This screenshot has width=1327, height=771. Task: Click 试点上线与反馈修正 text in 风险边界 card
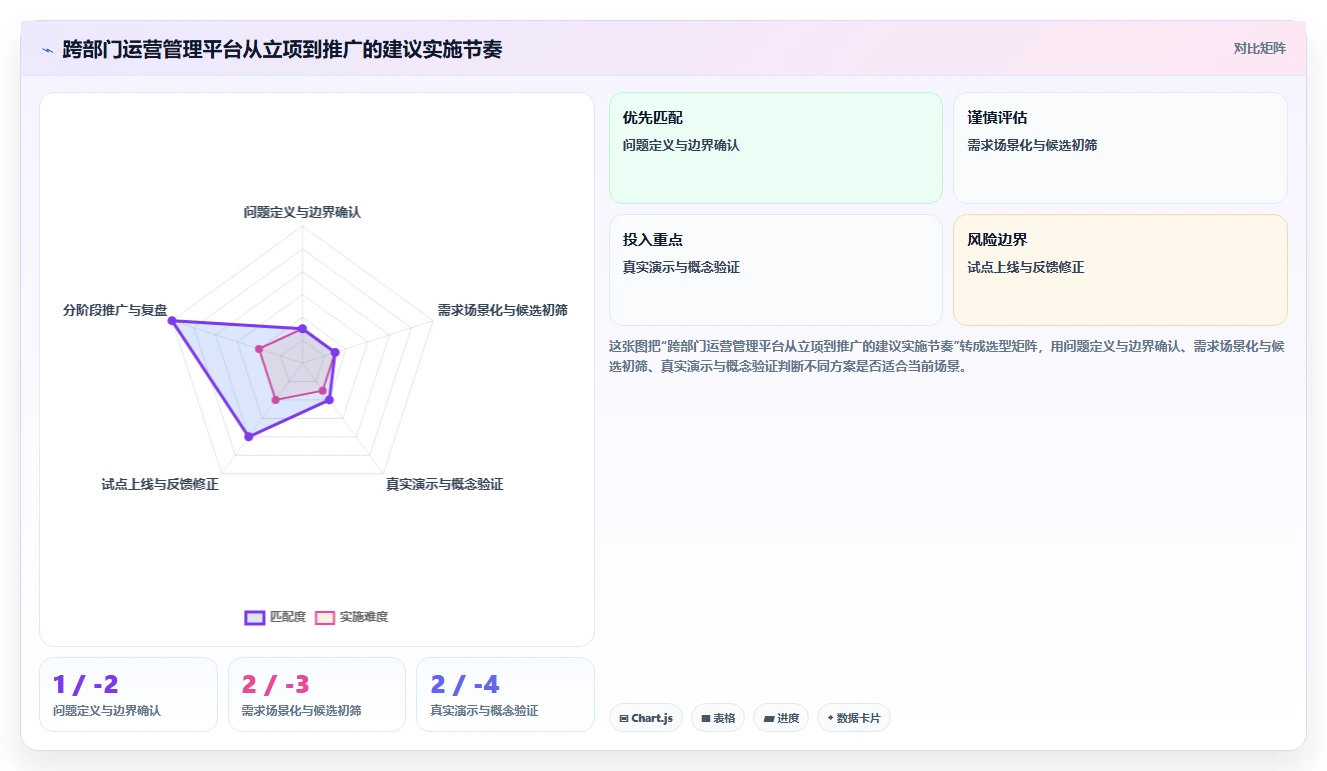1026,267
